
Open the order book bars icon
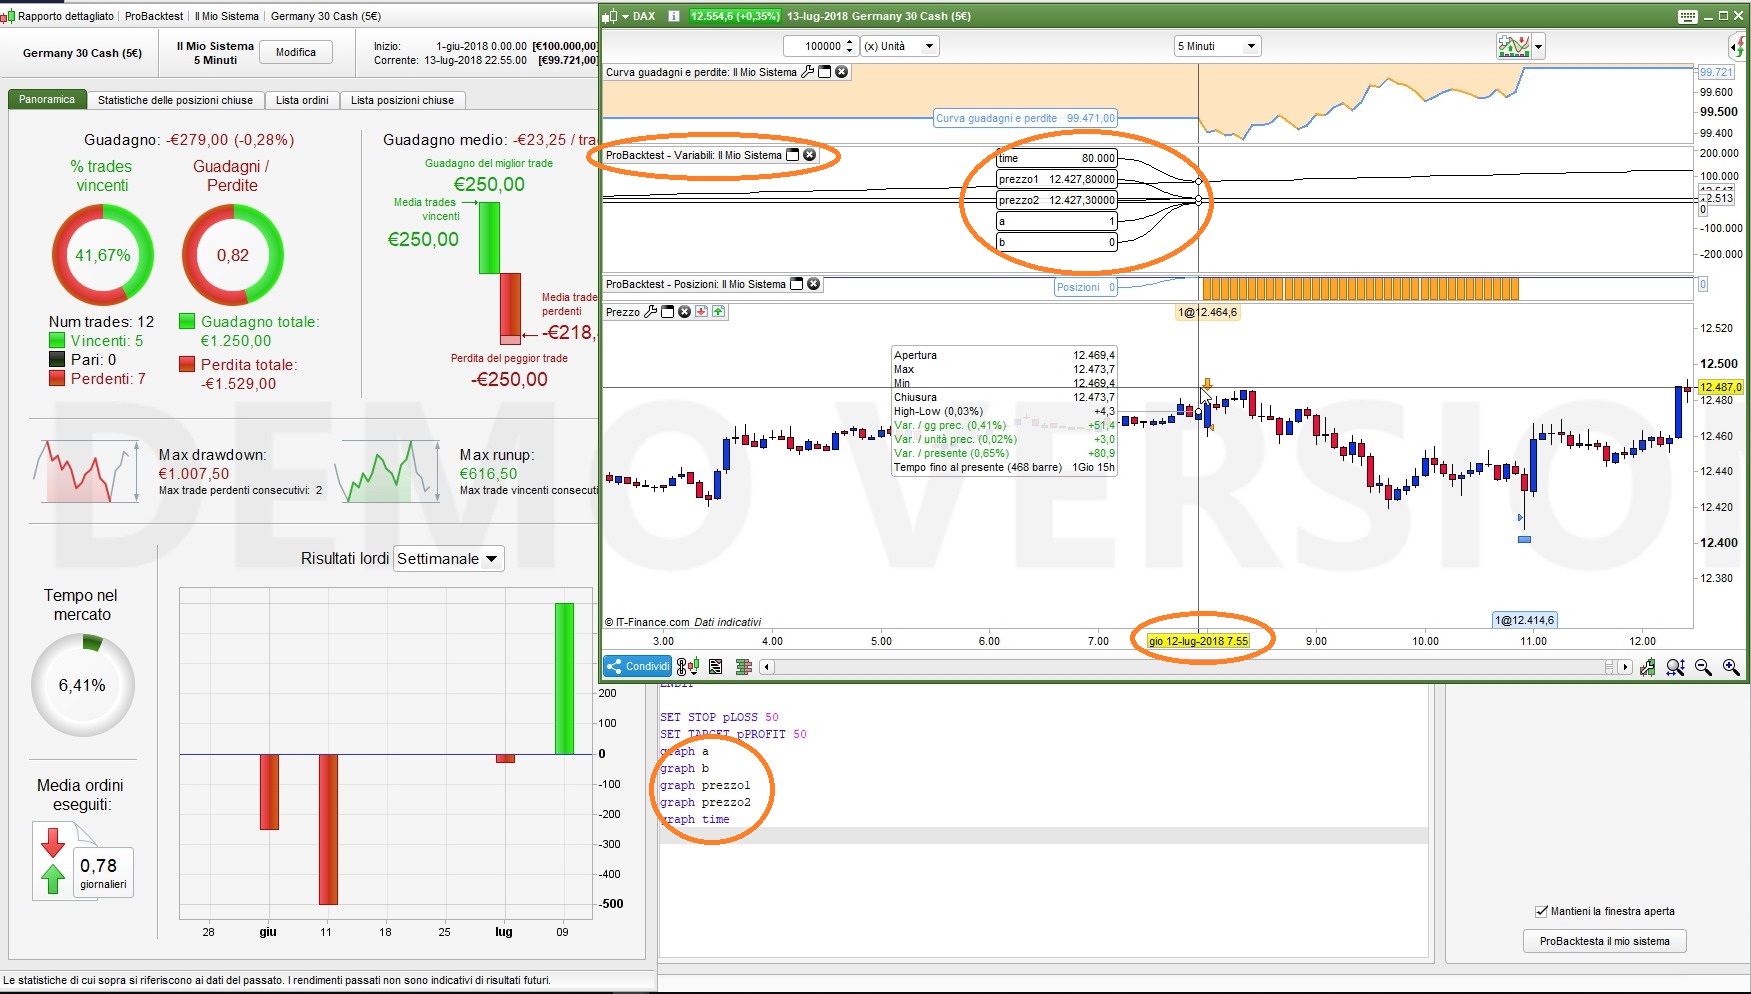(743, 667)
